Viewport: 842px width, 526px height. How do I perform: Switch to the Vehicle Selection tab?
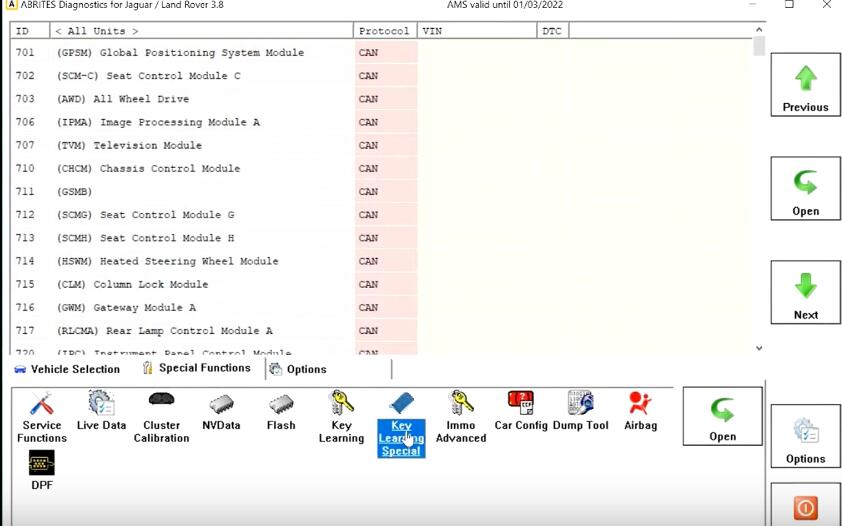67,369
